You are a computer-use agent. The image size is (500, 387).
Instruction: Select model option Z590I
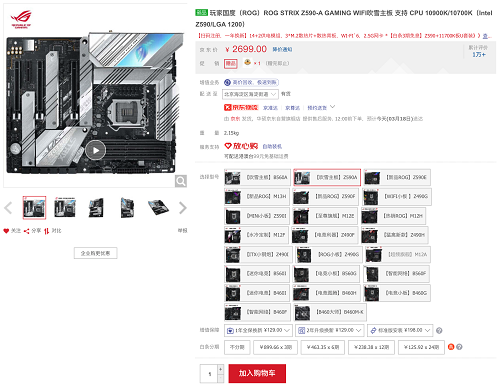pyautogui.click(x=257, y=216)
